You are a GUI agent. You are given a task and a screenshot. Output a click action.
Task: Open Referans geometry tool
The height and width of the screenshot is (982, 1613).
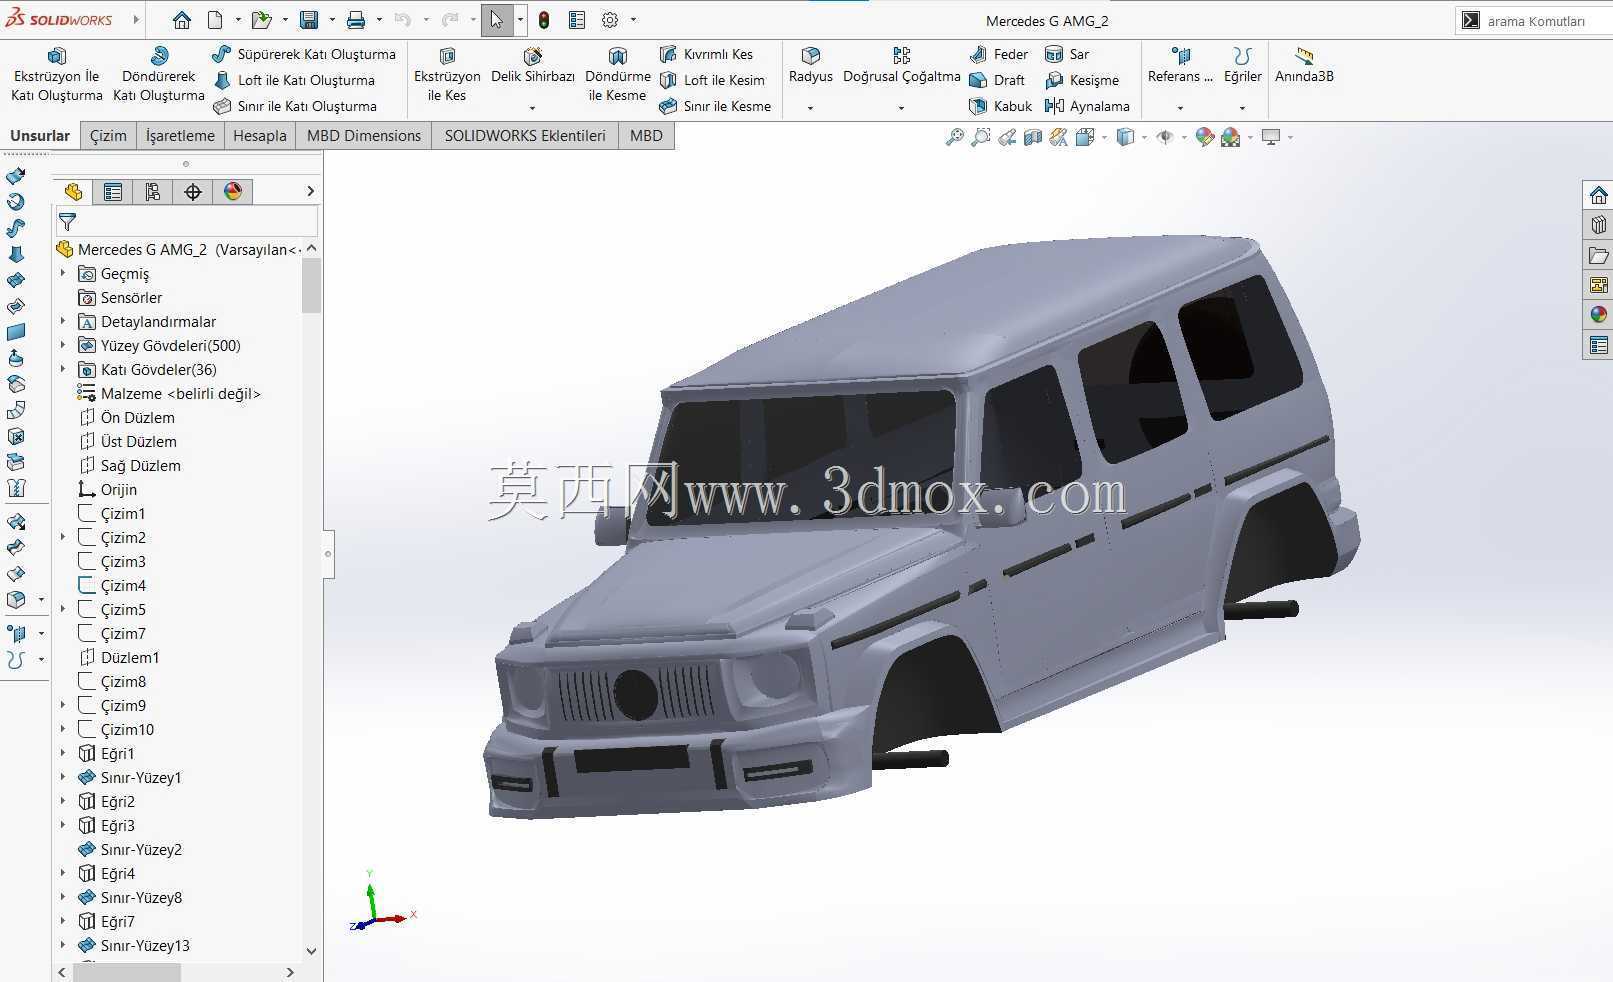[x=1180, y=66]
